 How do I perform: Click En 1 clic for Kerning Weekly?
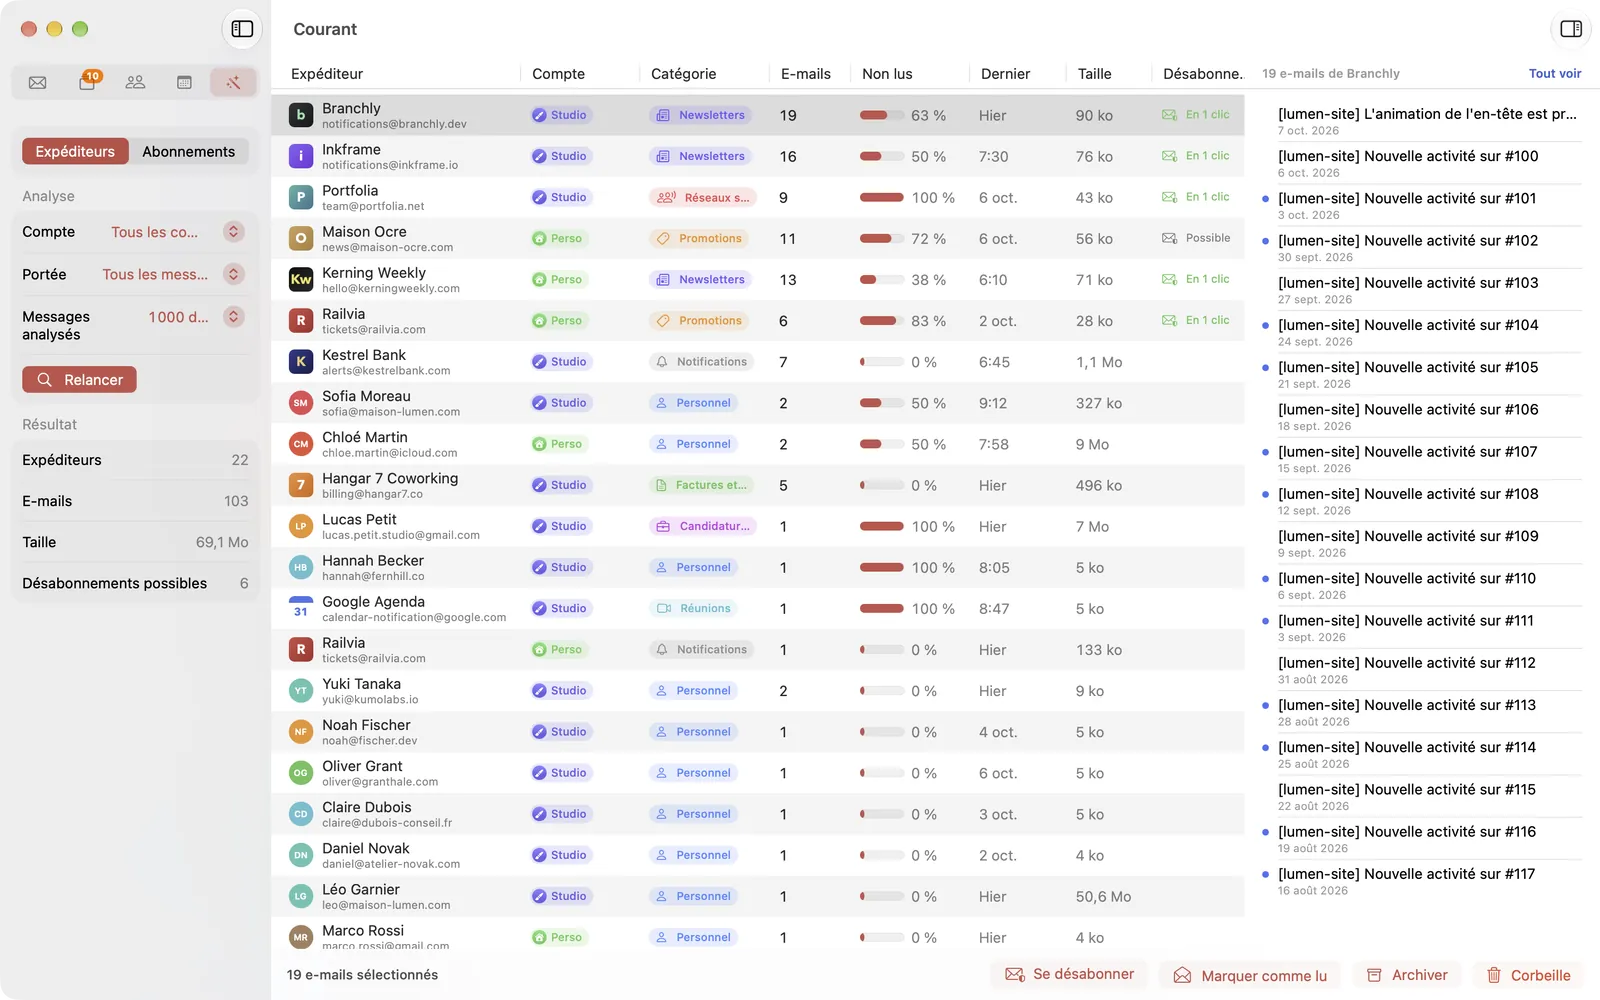(1196, 279)
